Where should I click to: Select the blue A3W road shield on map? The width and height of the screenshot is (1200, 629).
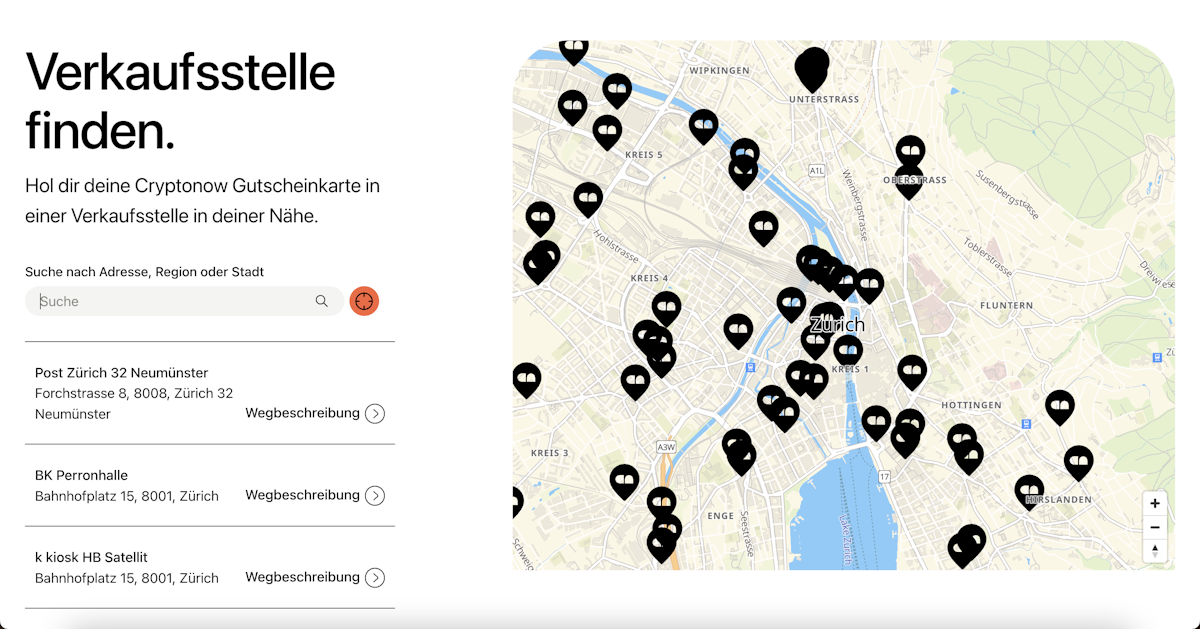[667, 446]
